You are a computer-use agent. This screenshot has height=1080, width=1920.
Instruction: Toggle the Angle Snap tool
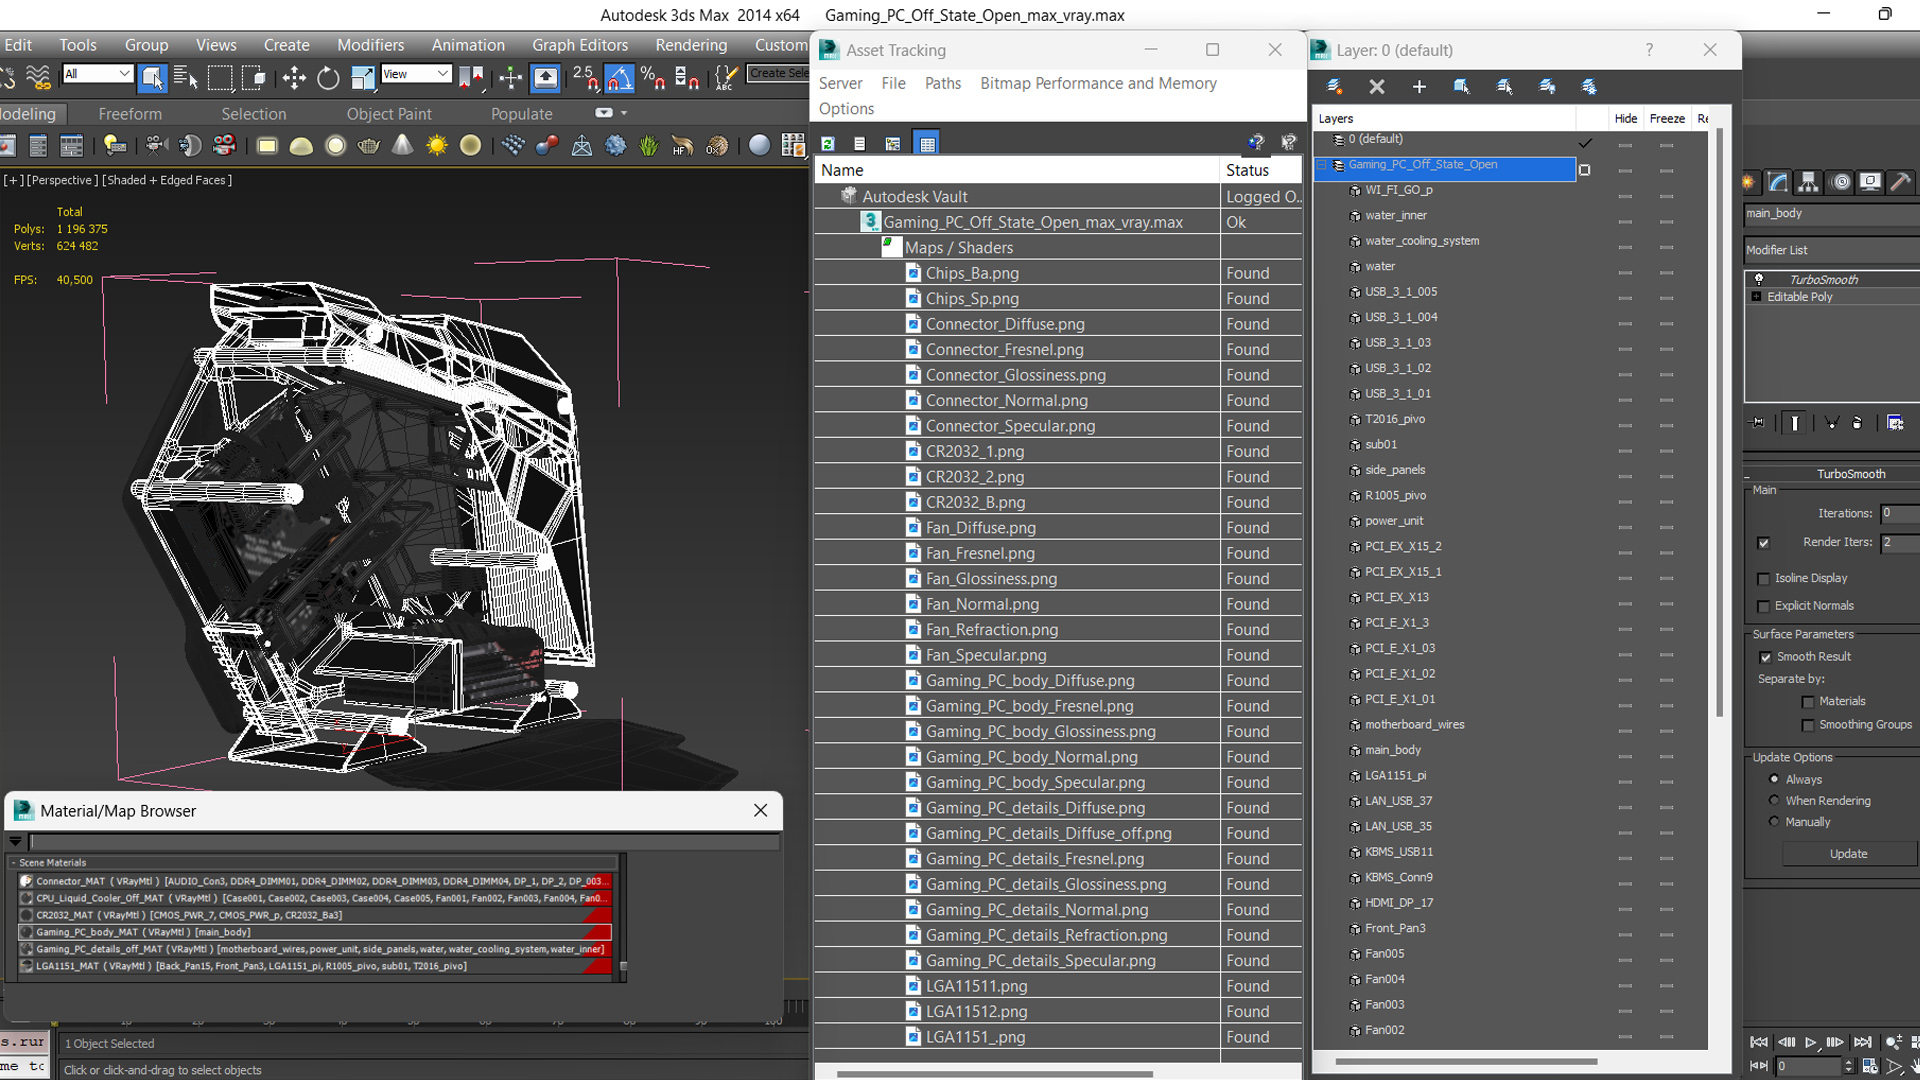point(619,77)
